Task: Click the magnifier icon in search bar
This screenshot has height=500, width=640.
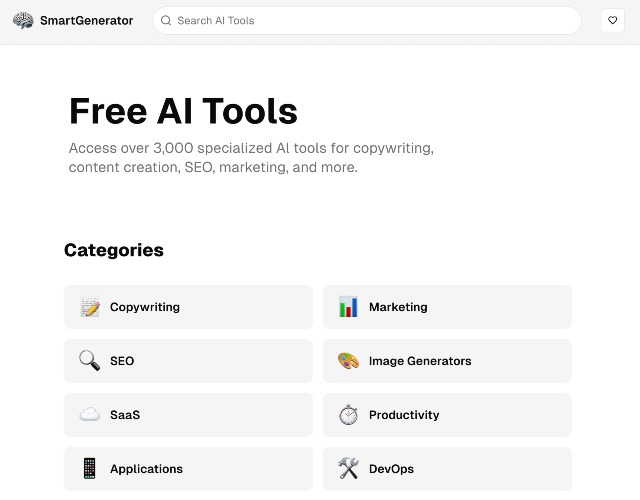Action: pyautogui.click(x=166, y=20)
